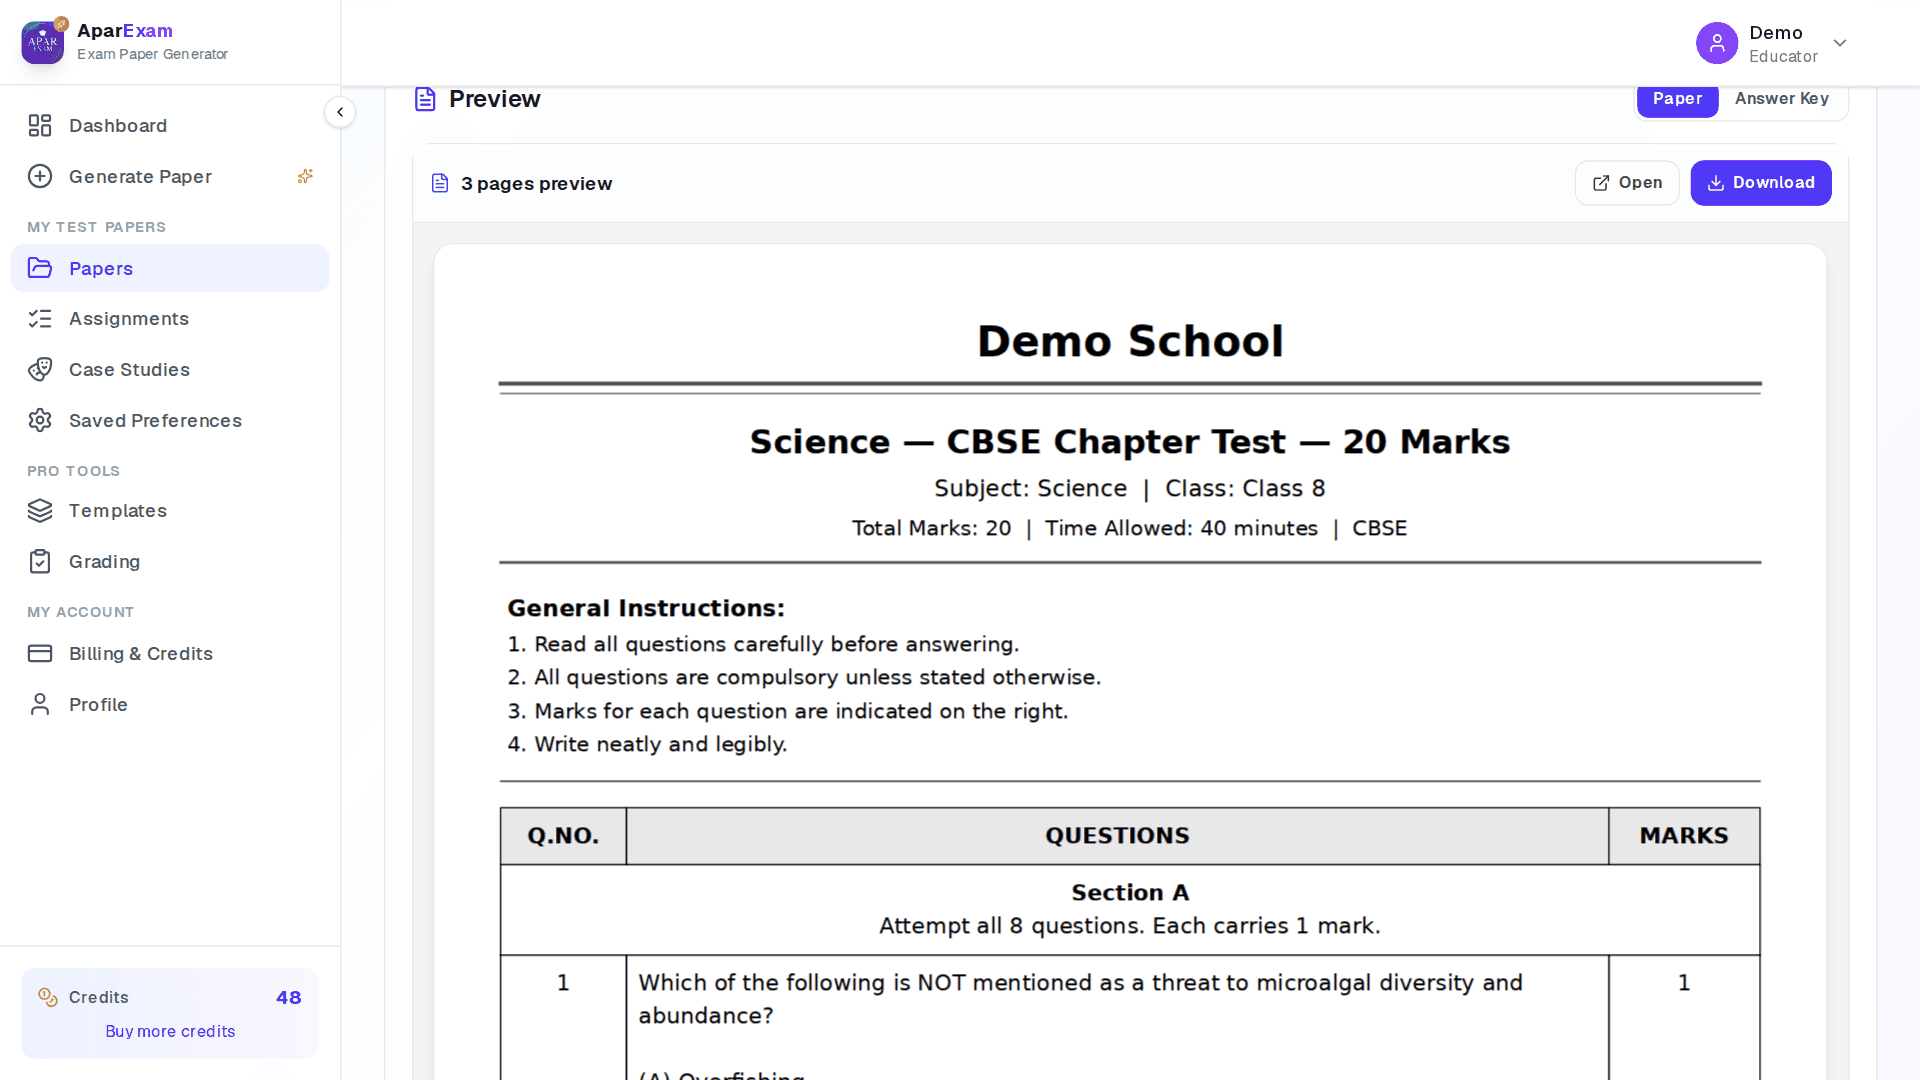Click the Generate Paper label
Image resolution: width=1920 pixels, height=1080 pixels.
click(x=140, y=177)
